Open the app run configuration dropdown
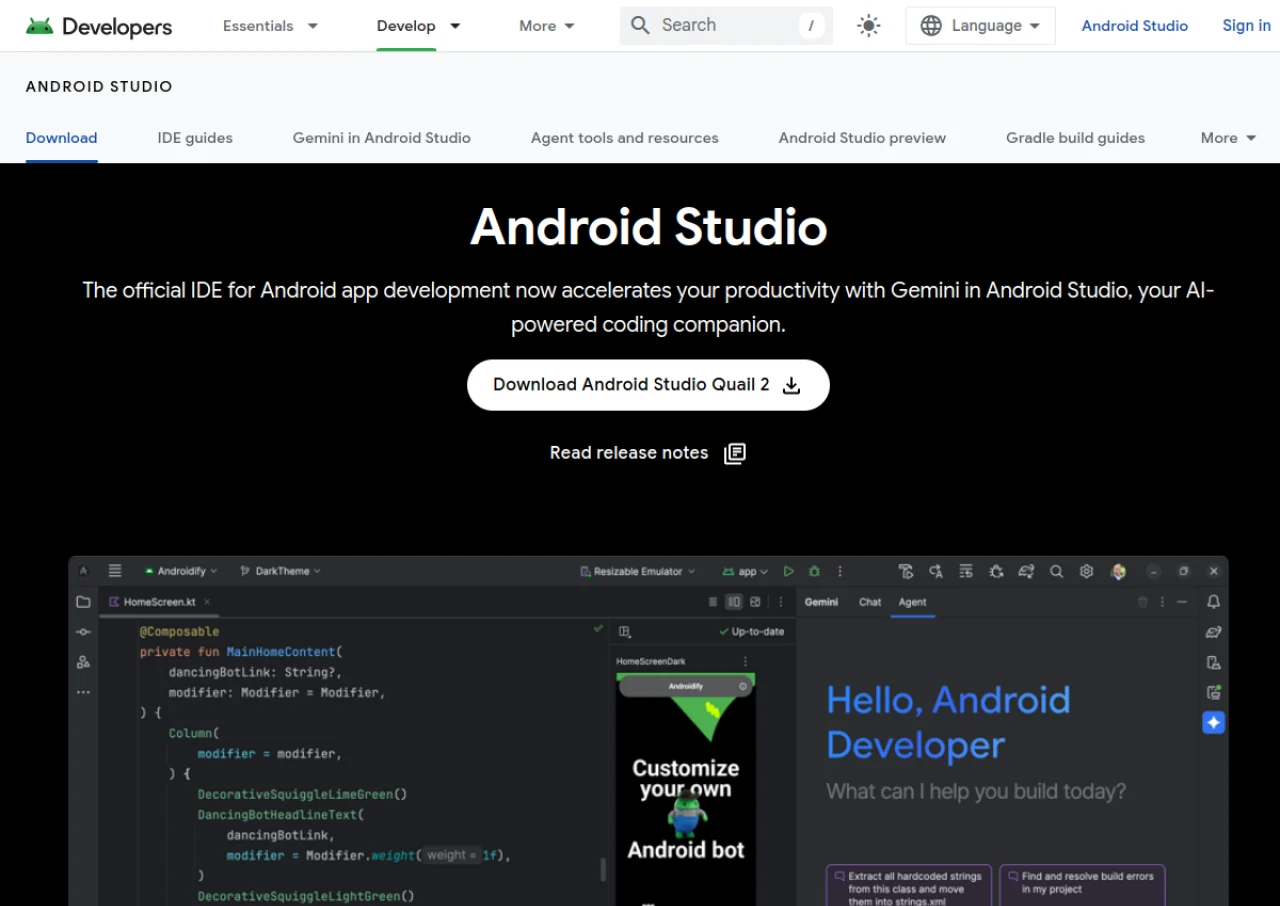This screenshot has width=1280, height=906. (x=745, y=571)
